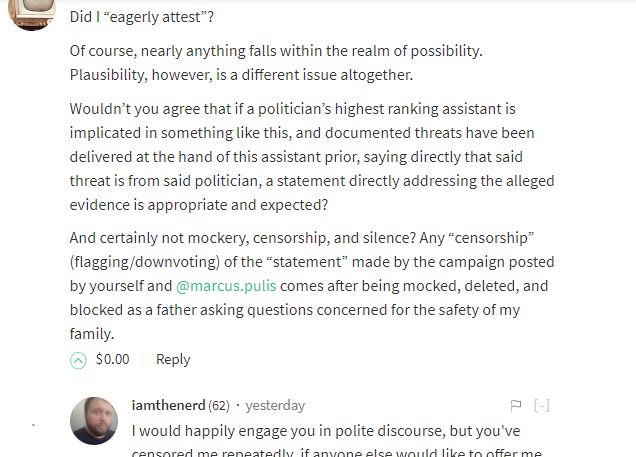Click the word 'family.' ending the comment

(x=92, y=334)
